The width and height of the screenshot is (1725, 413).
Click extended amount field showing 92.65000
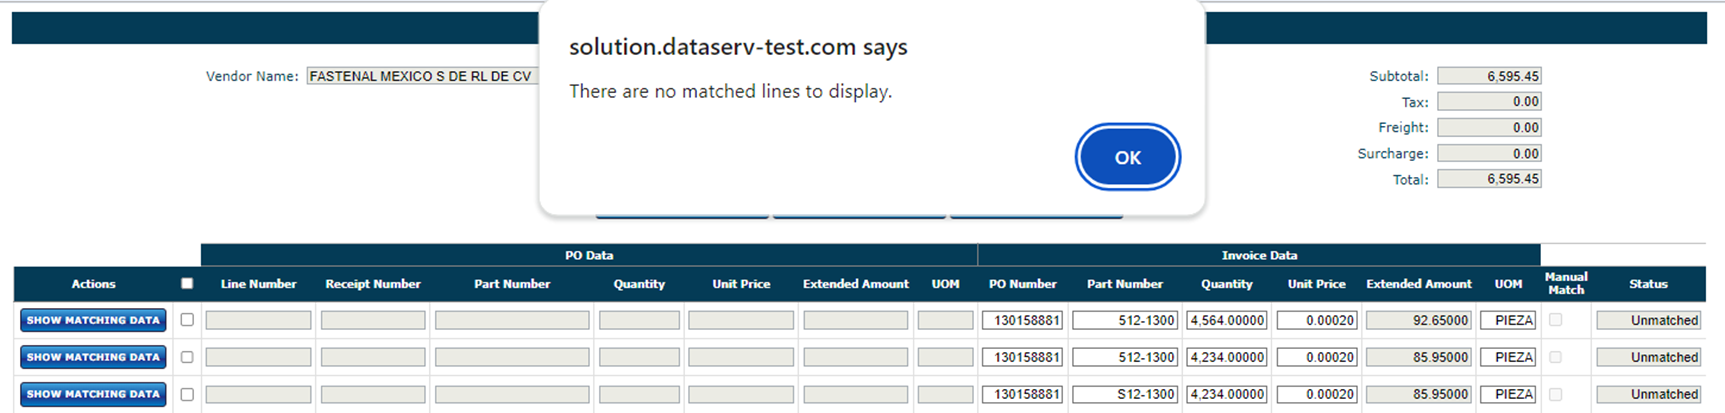tap(1419, 320)
